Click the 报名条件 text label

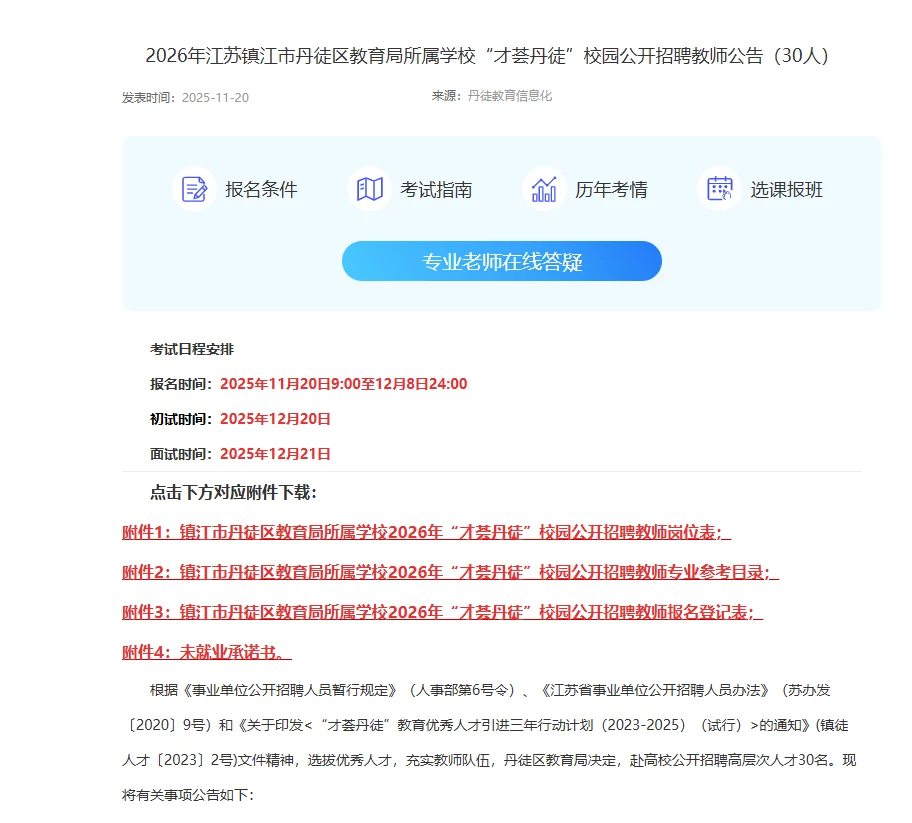coord(262,189)
